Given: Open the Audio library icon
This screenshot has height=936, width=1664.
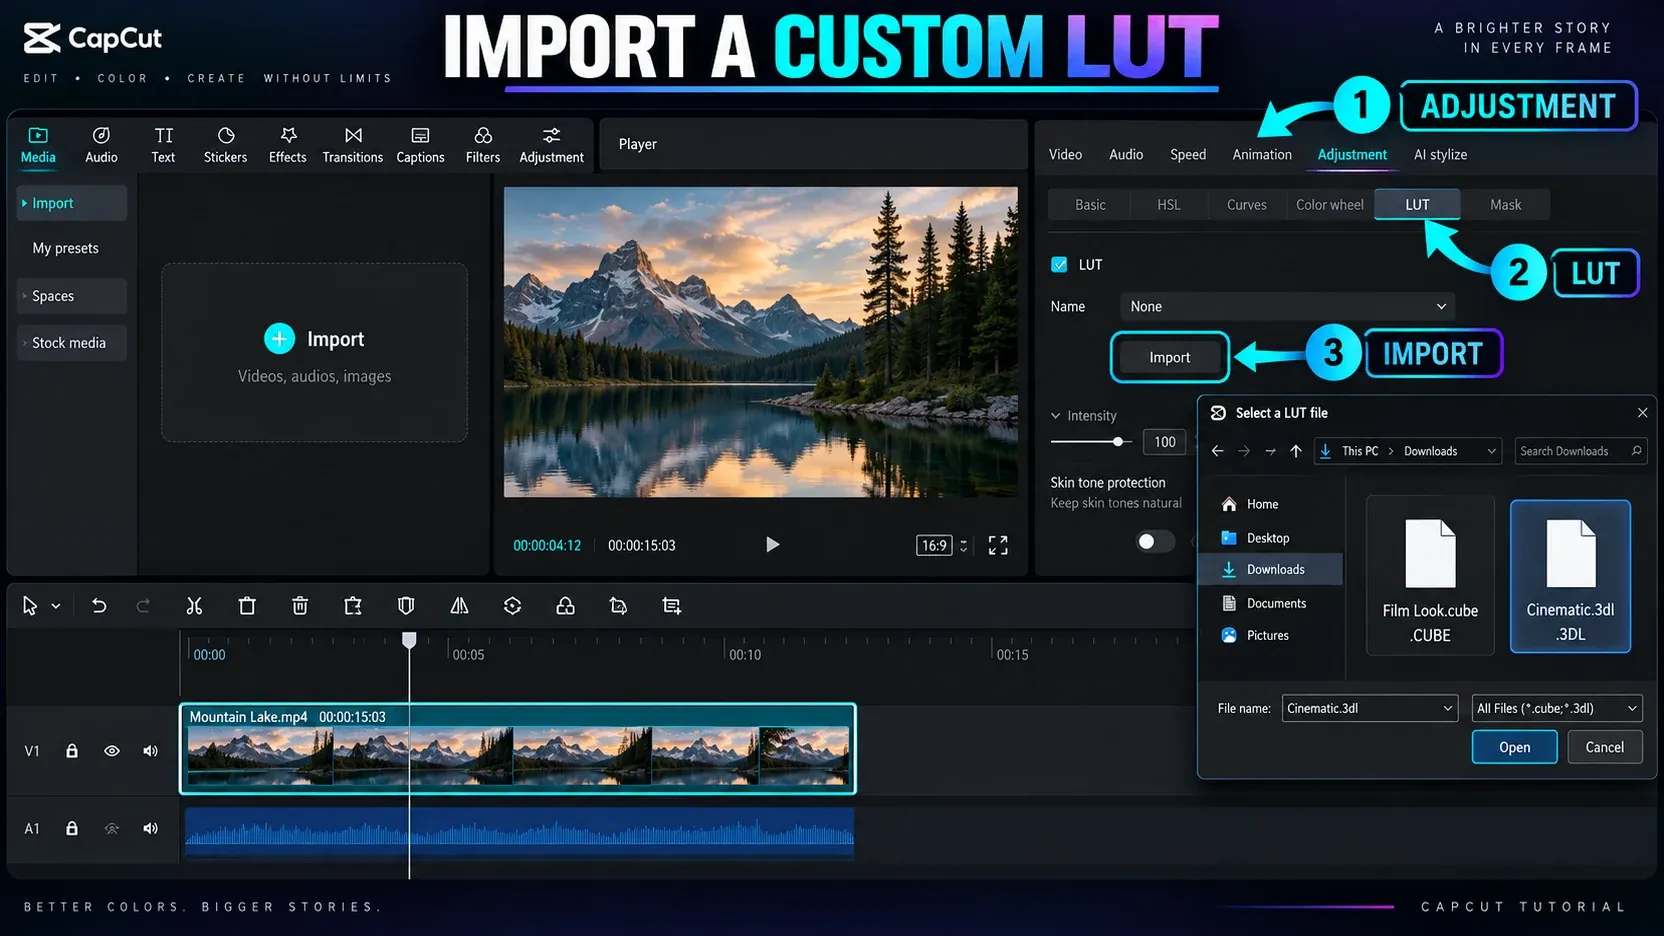Looking at the screenshot, I should (101, 136).
